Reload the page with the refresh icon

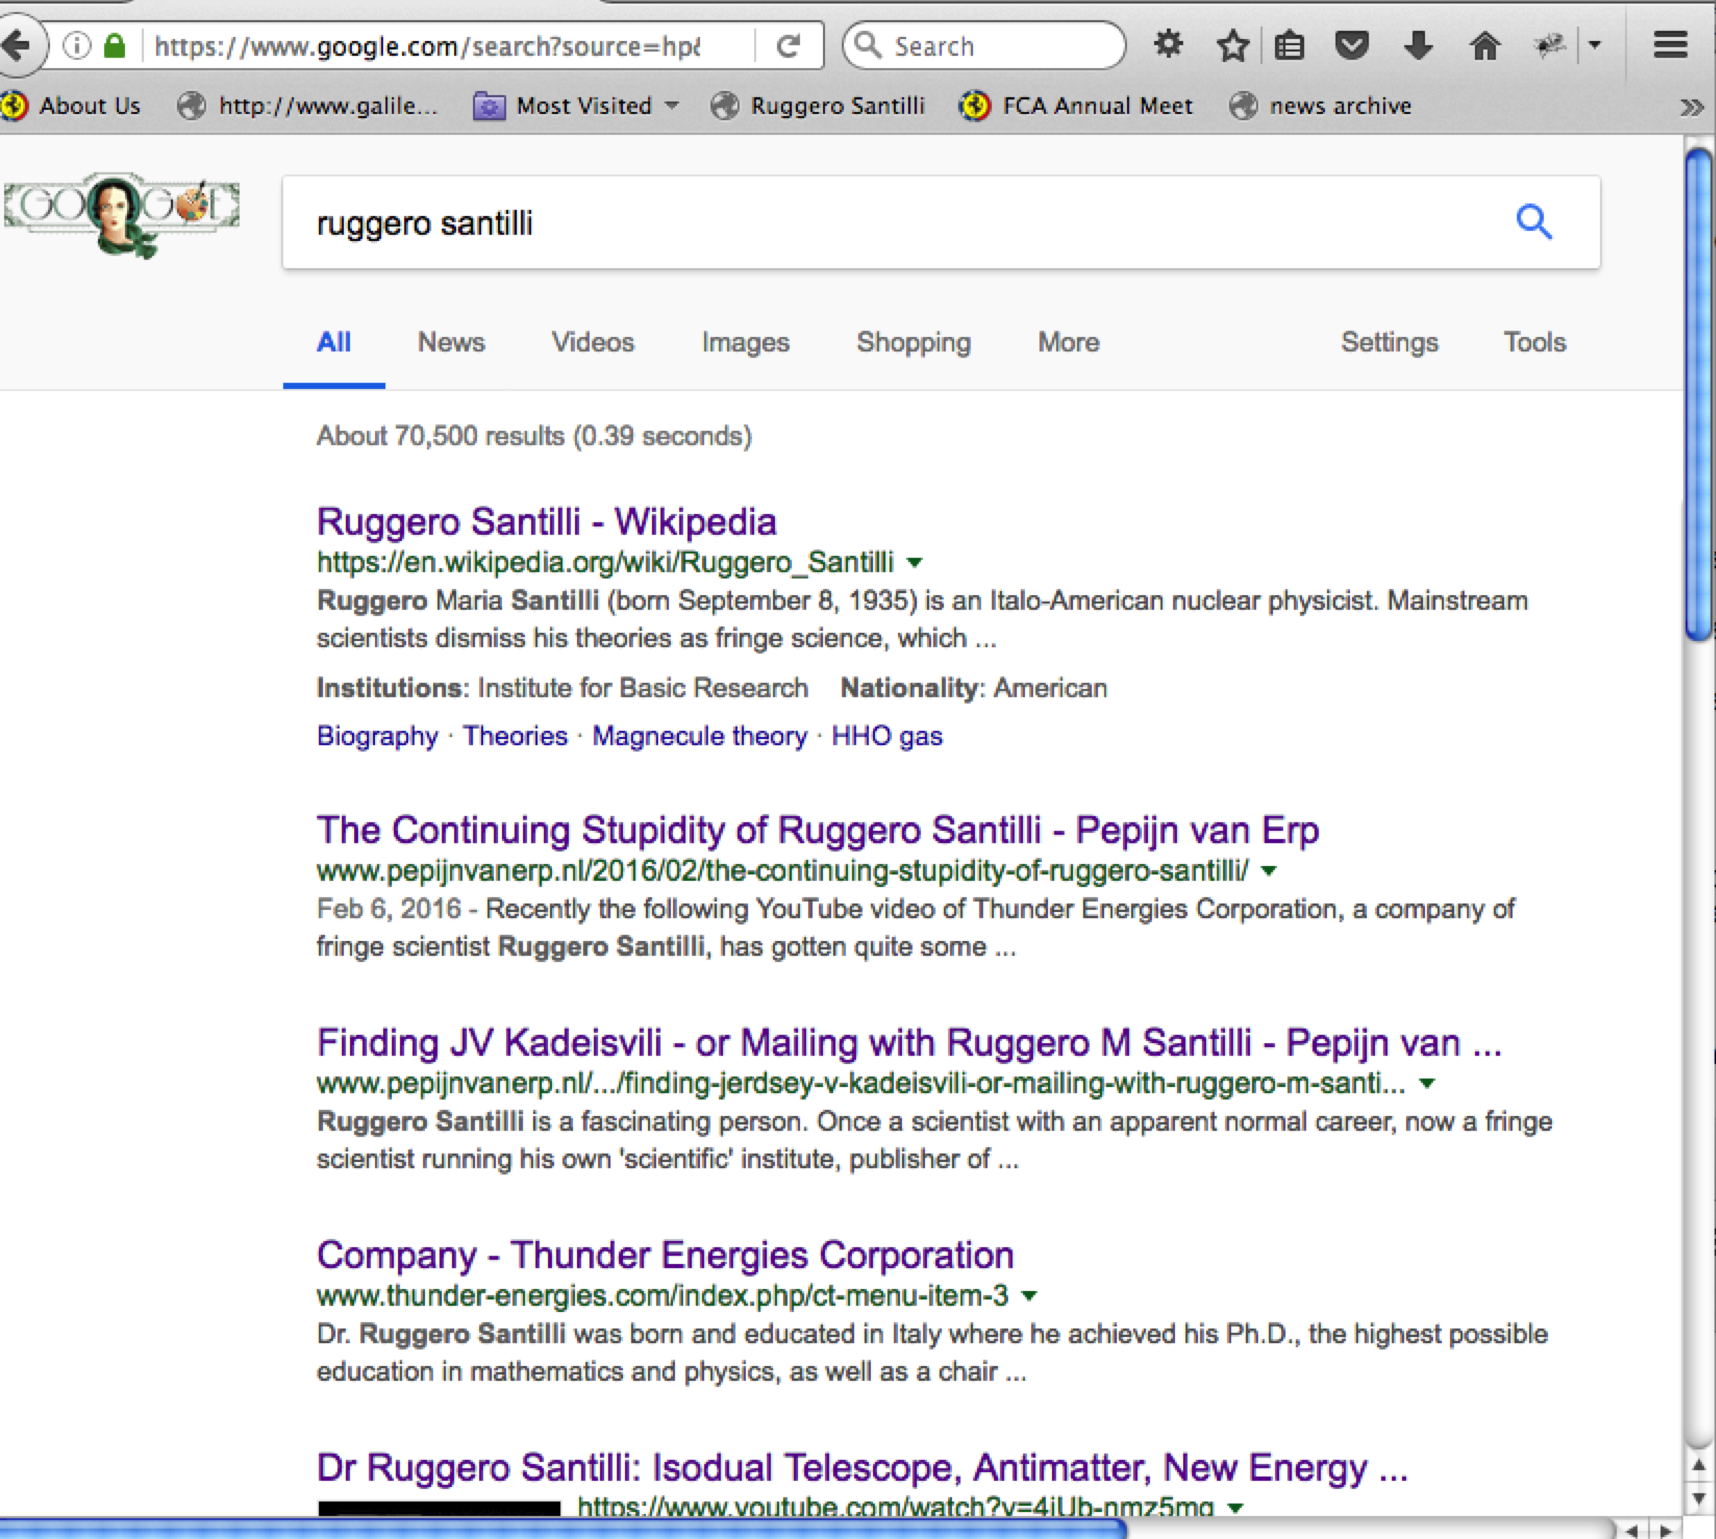(x=789, y=46)
